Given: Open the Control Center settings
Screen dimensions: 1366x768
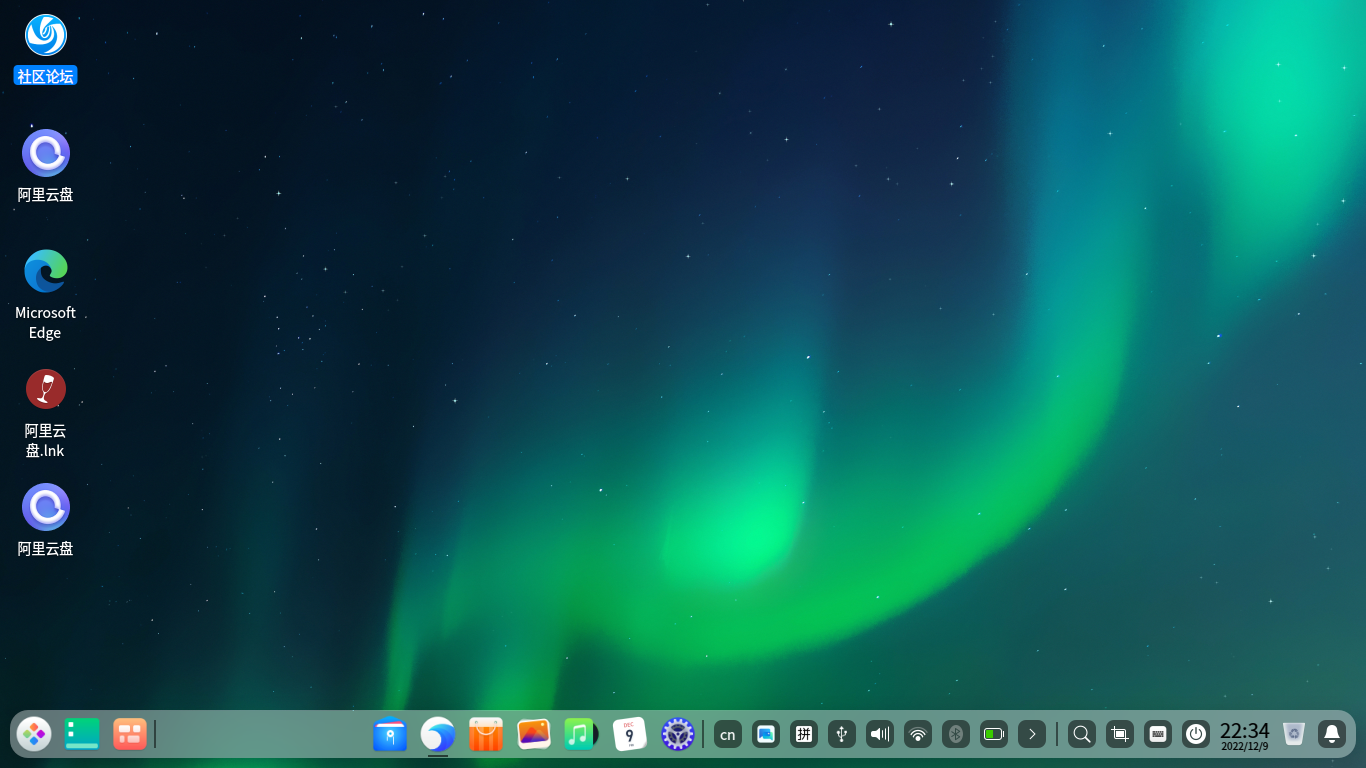Looking at the screenshot, I should tap(677, 734).
